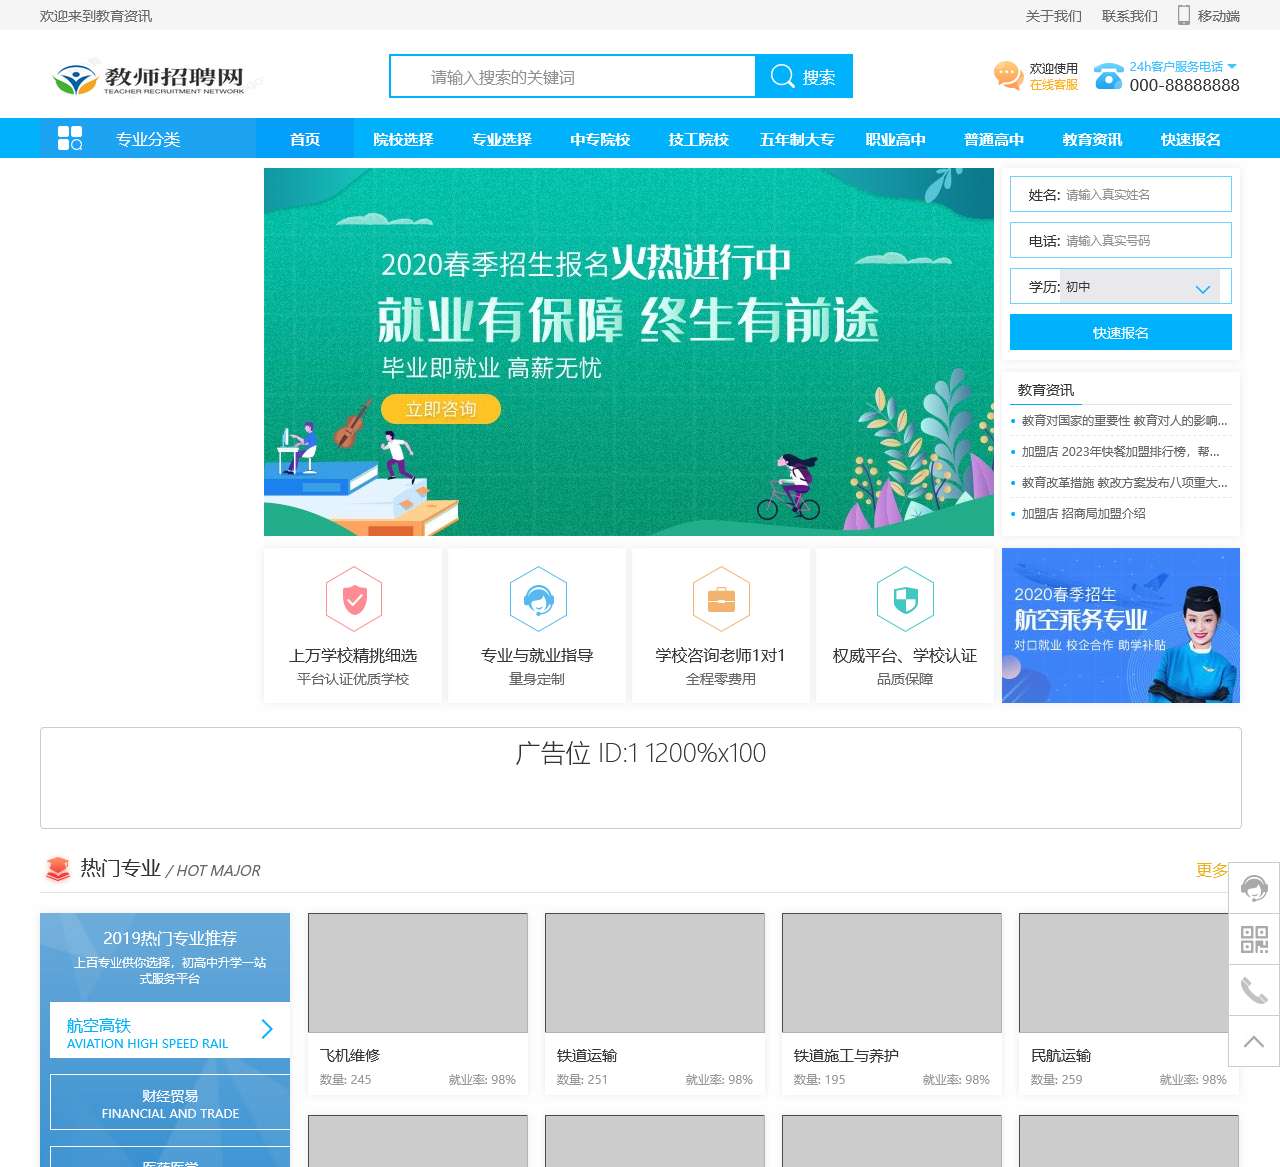The width and height of the screenshot is (1280, 1167).
Task: Open the 教育资讯 menu item
Action: tap(1090, 139)
